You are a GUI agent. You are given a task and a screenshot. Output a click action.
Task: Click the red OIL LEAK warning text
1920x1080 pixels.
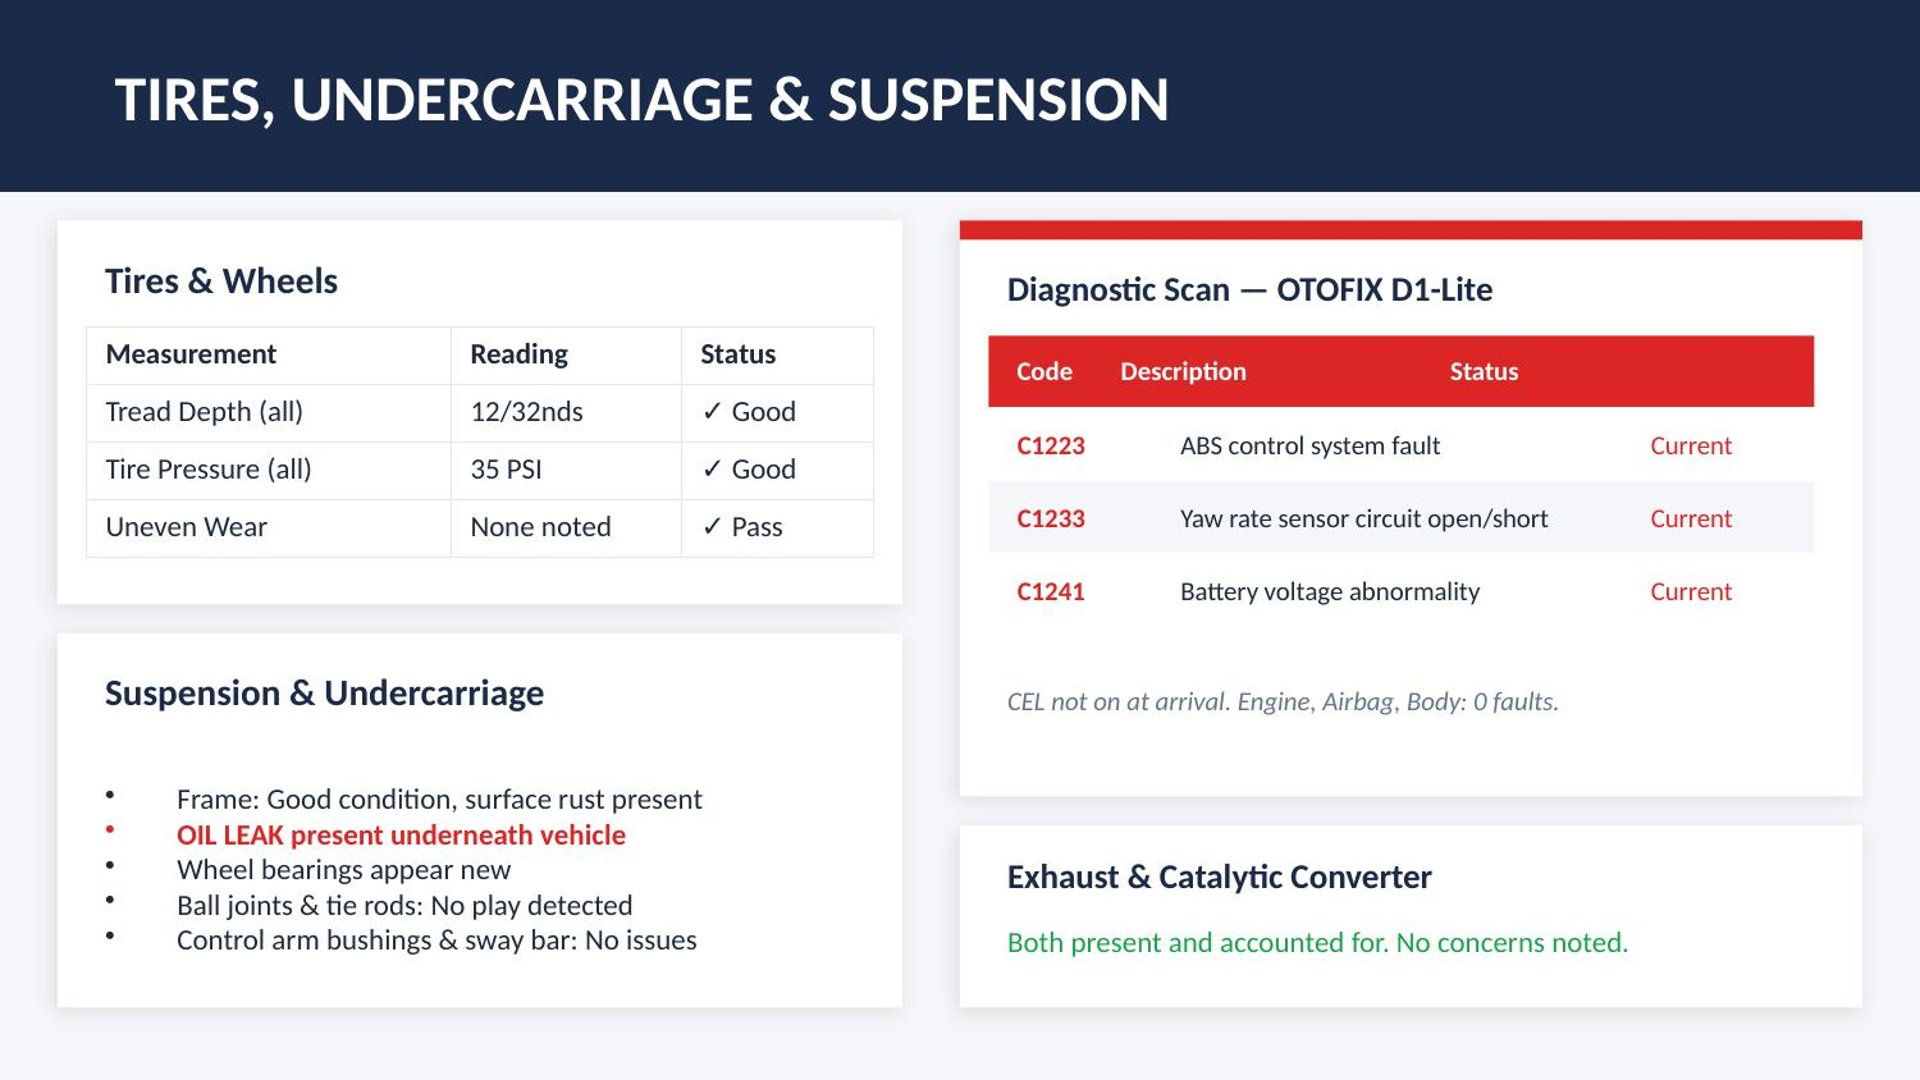[401, 835]
